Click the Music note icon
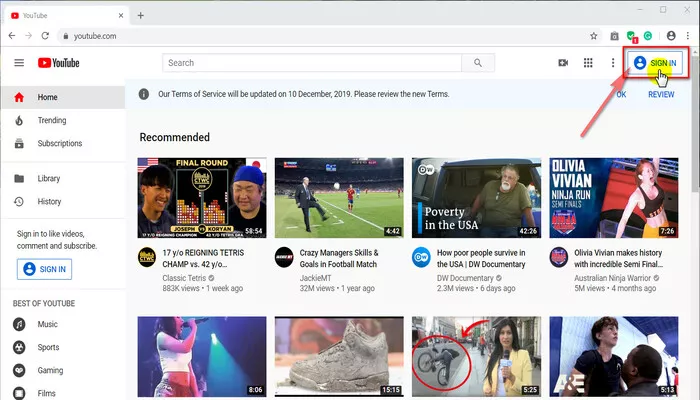 coord(19,324)
